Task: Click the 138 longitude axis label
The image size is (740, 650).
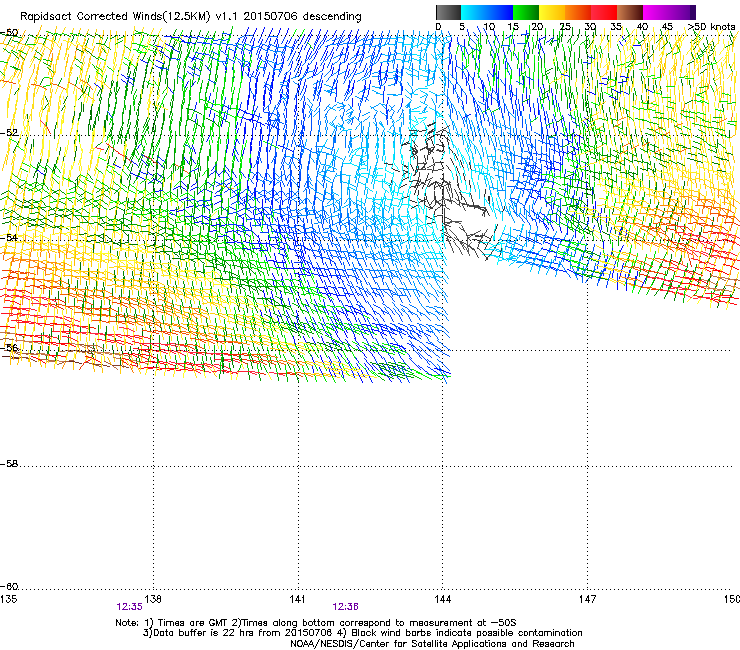Action: (x=153, y=599)
